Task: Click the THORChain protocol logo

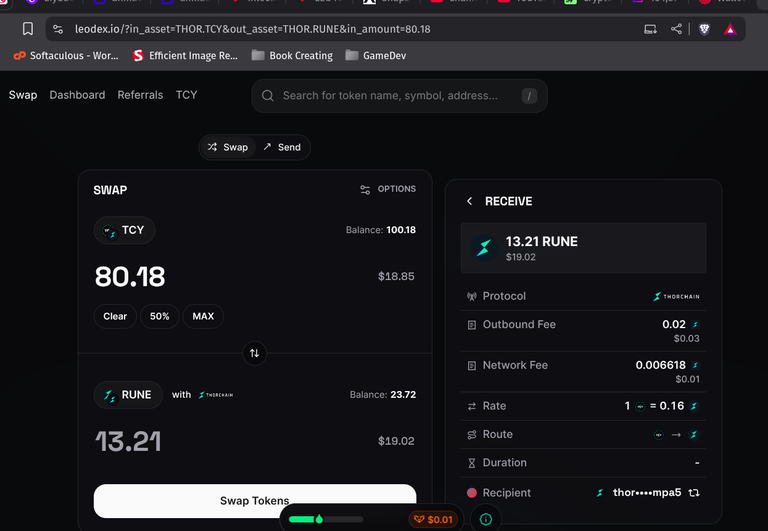Action: coord(676,296)
